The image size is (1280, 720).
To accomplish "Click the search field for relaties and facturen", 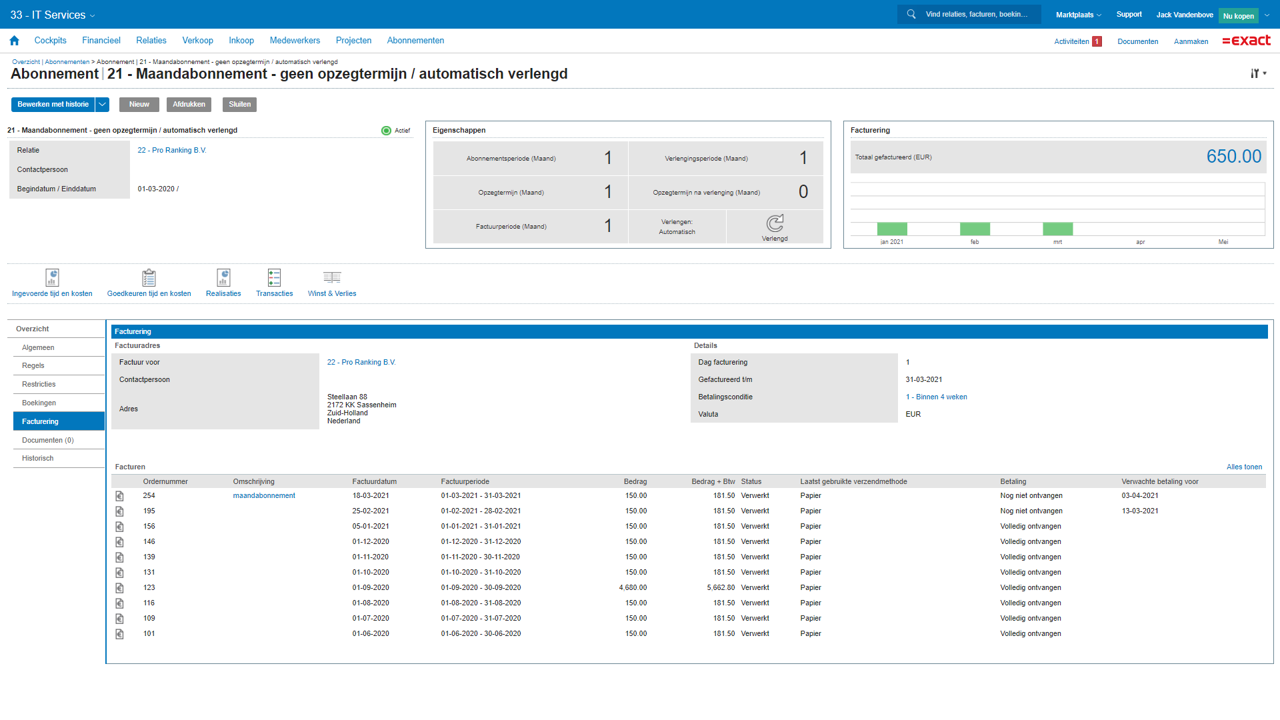I will tap(976, 15).
